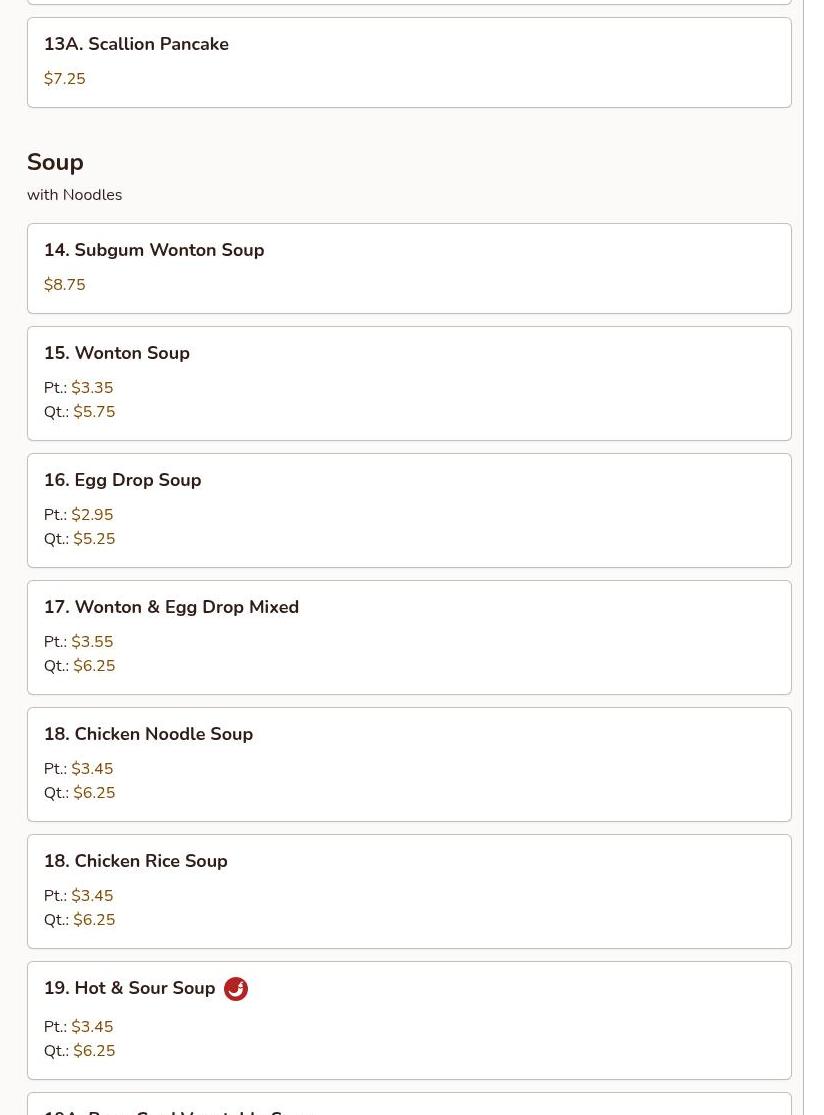Click the $8.75 Subgum Wonton Soup price

click(x=65, y=285)
